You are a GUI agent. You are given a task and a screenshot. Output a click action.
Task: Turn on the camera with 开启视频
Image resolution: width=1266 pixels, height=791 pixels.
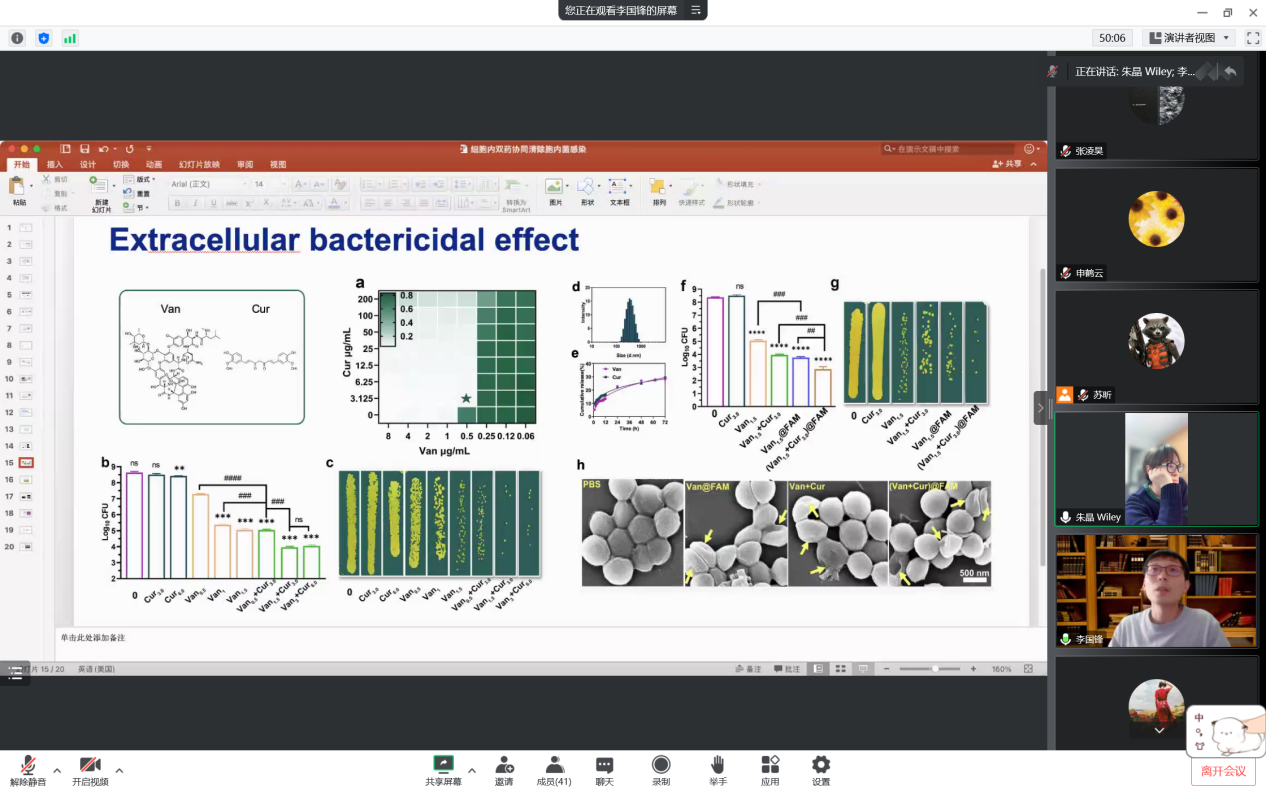(90, 770)
